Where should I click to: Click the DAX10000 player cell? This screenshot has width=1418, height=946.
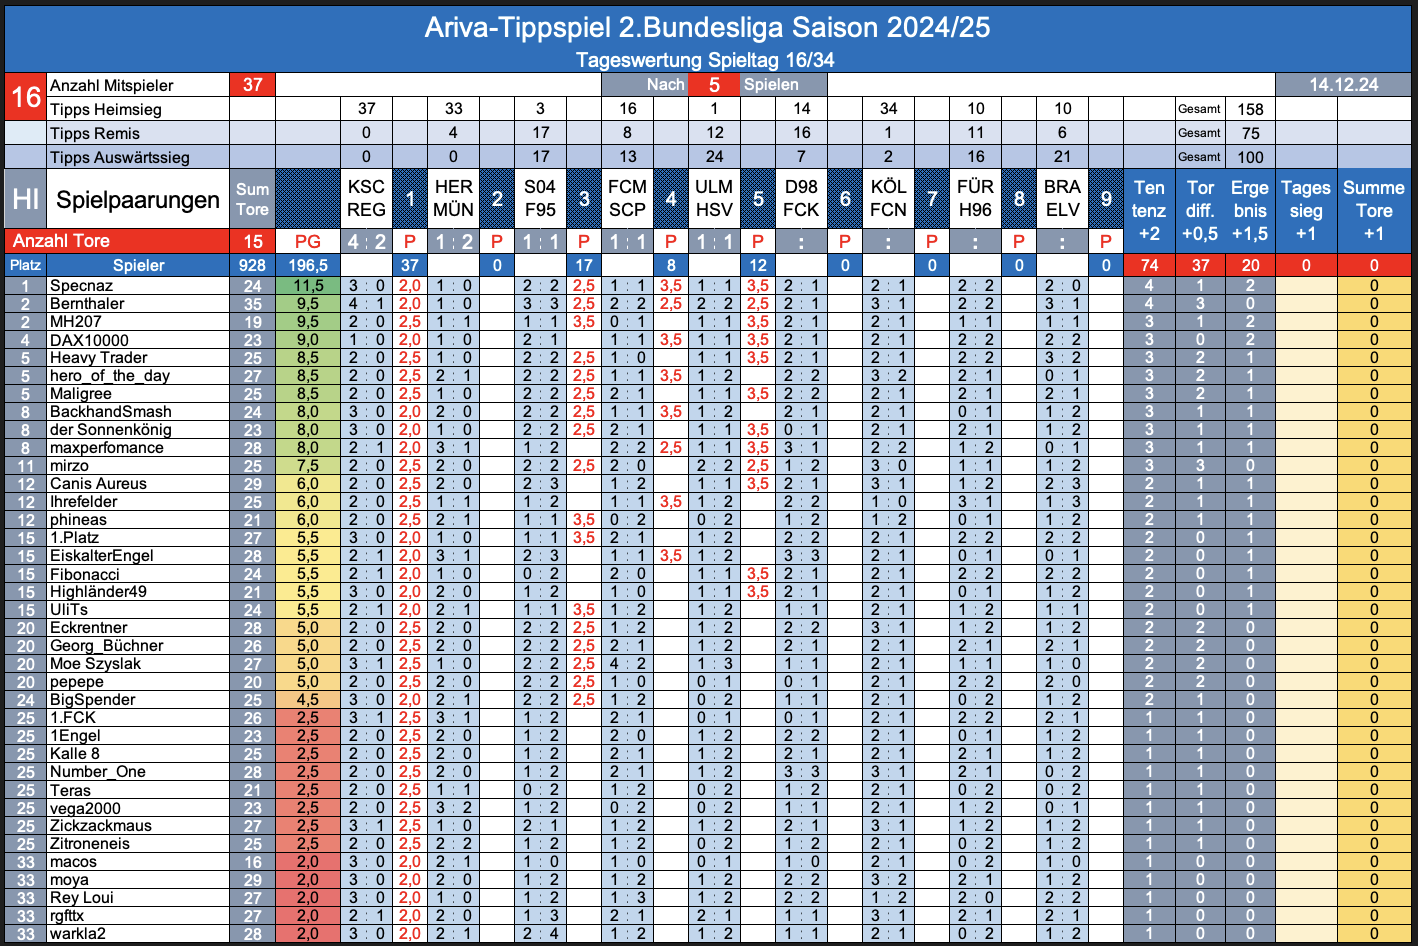[138, 340]
